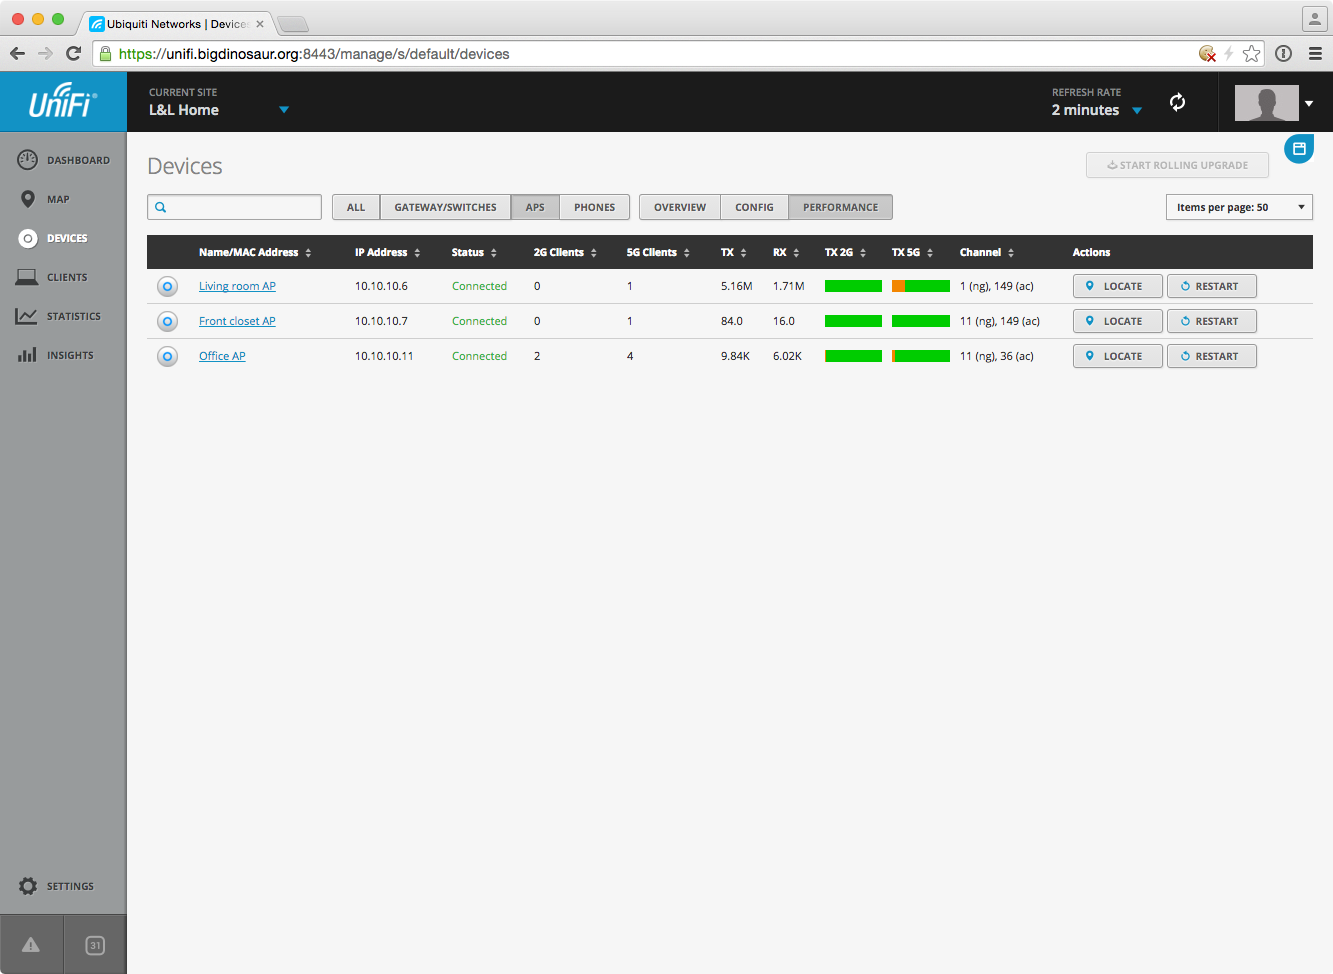The width and height of the screenshot is (1333, 974).
Task: Open the Insights bar-graph icon
Action: 27,355
